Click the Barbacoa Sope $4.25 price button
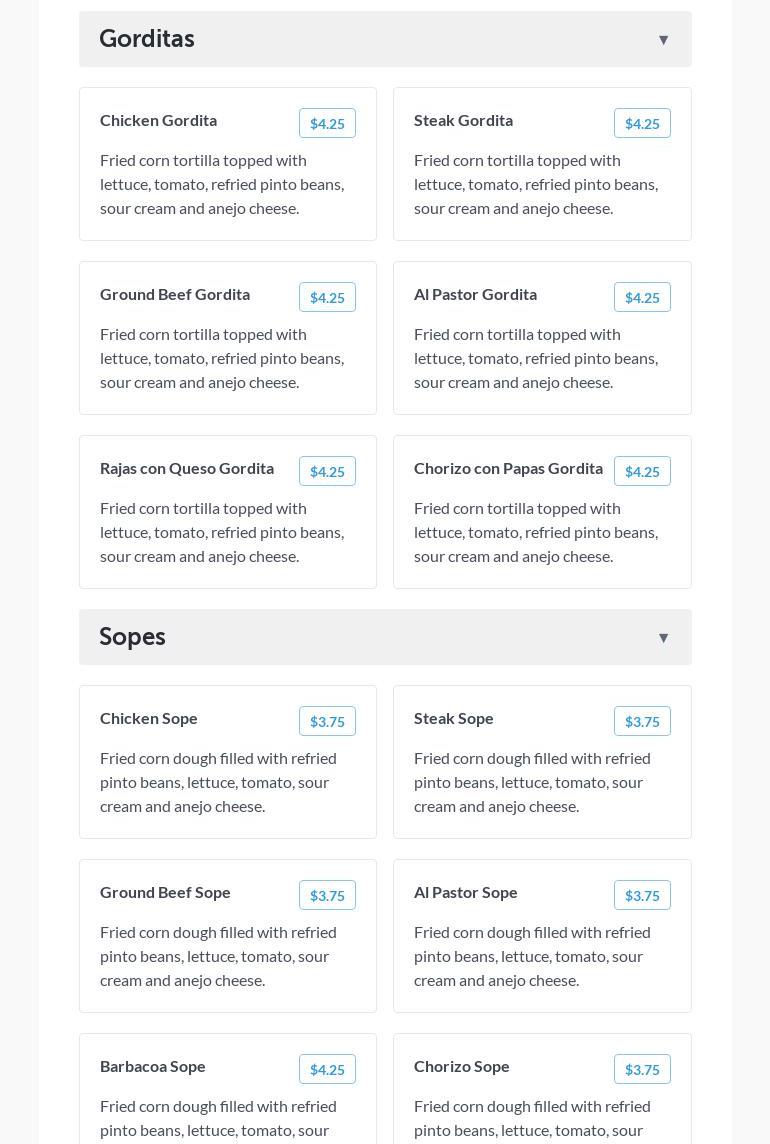770x1144 pixels. 327,1069
